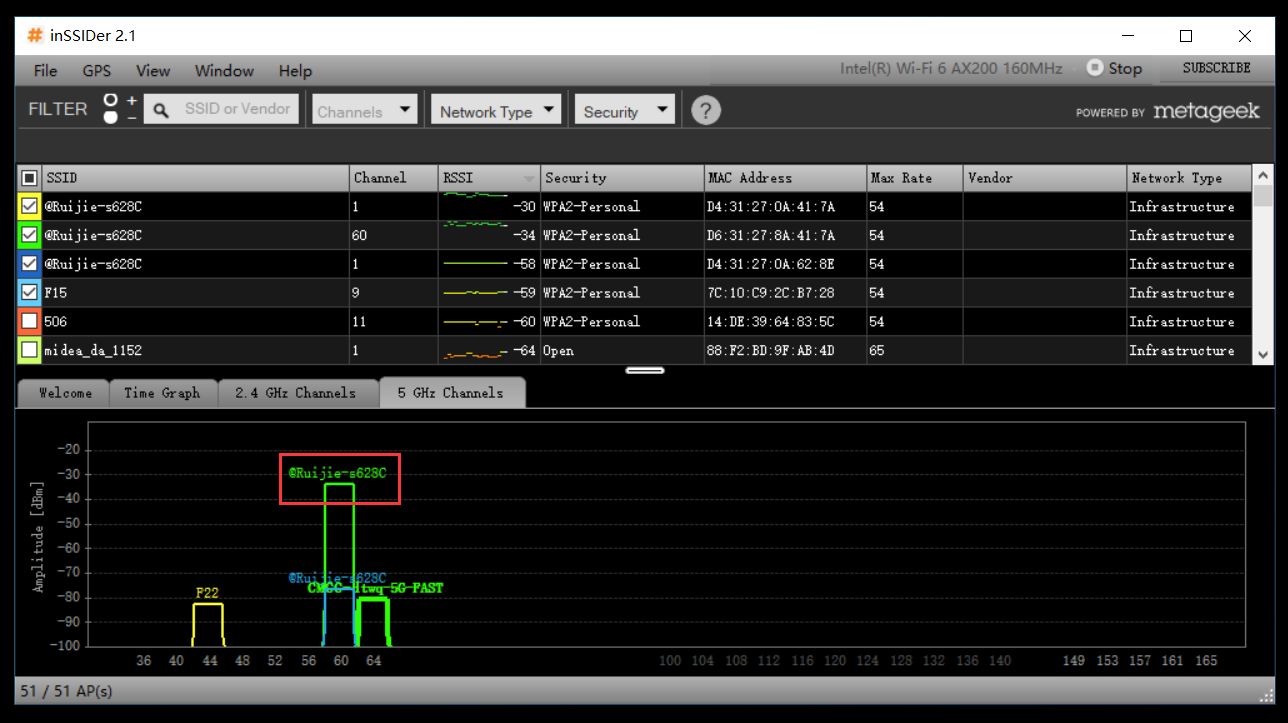1288x723 pixels.
Task: Open the filter help question mark
Action: point(706,110)
